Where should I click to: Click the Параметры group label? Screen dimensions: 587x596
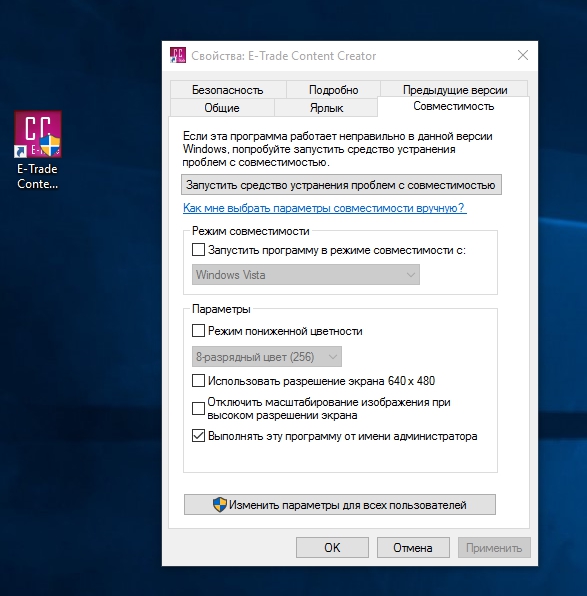[221, 309]
